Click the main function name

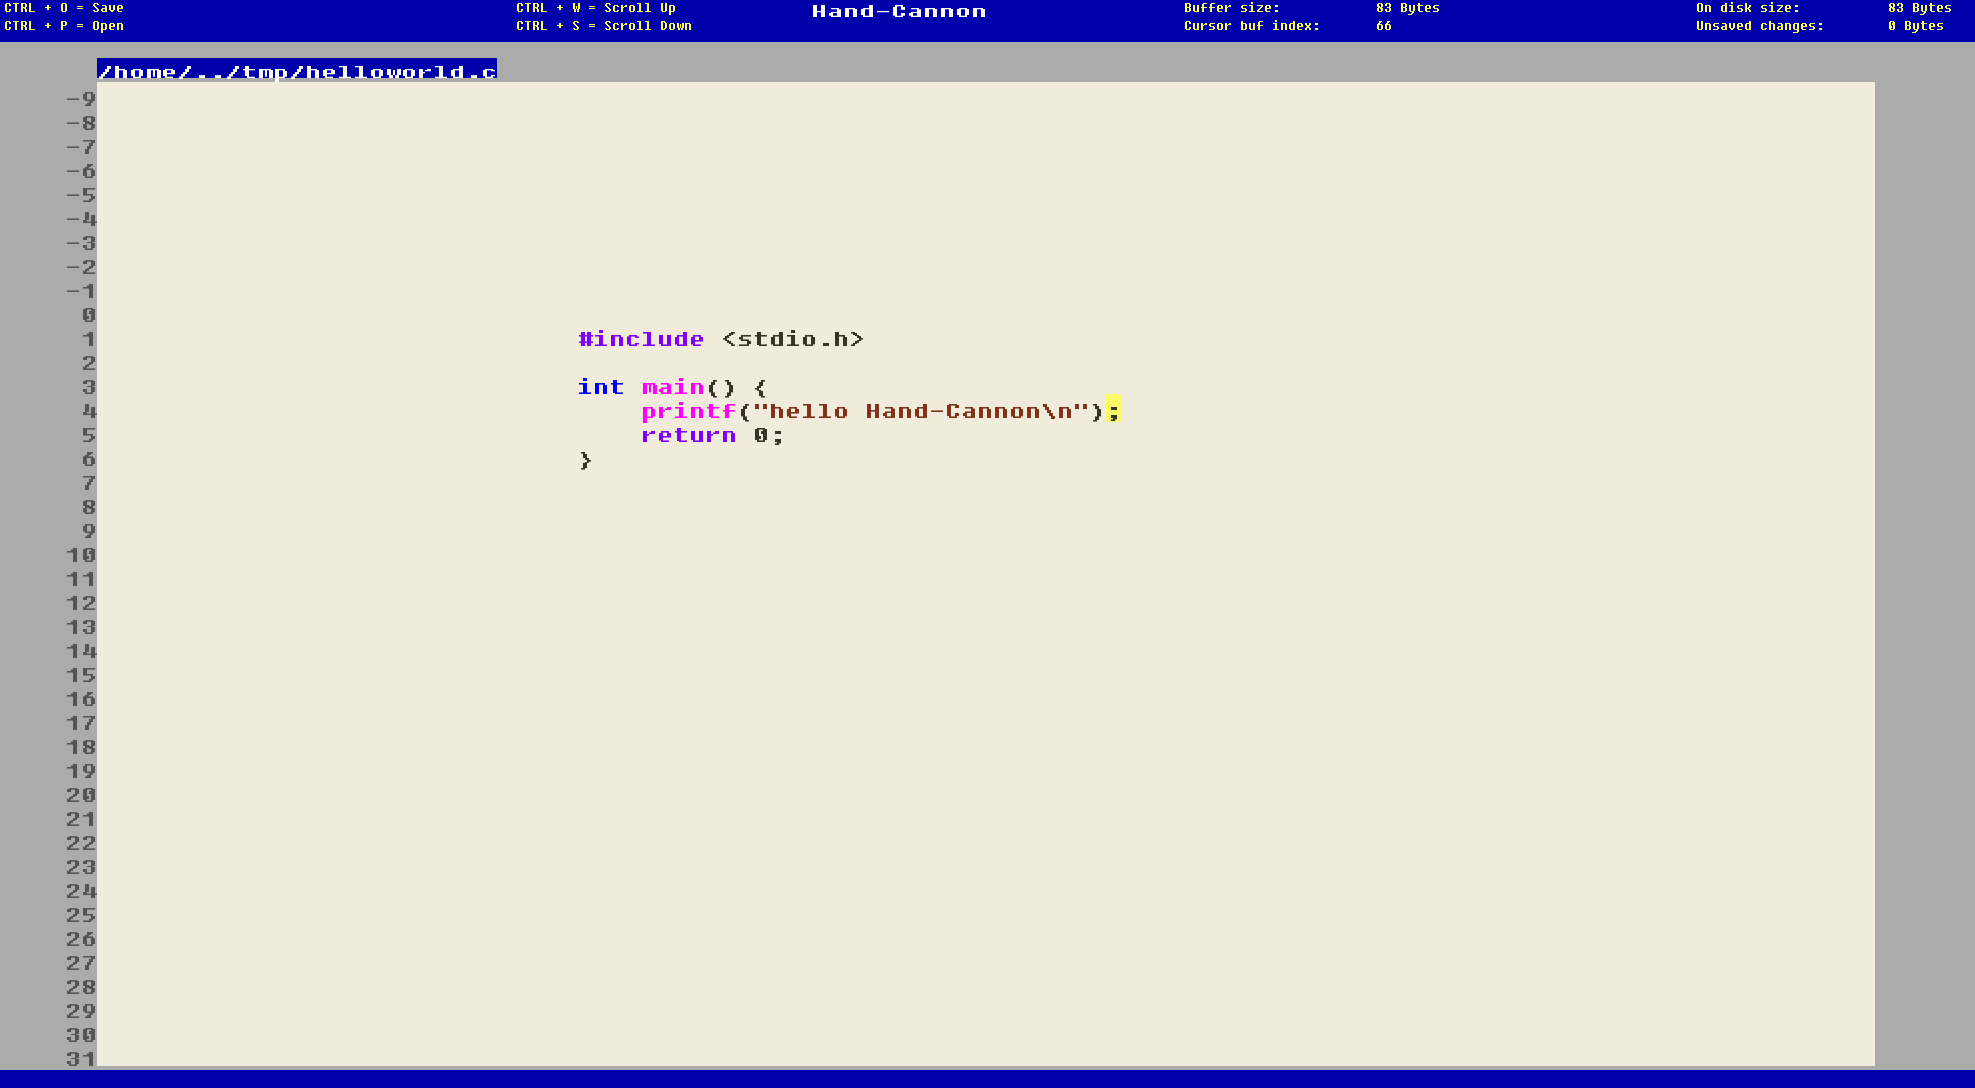[673, 387]
